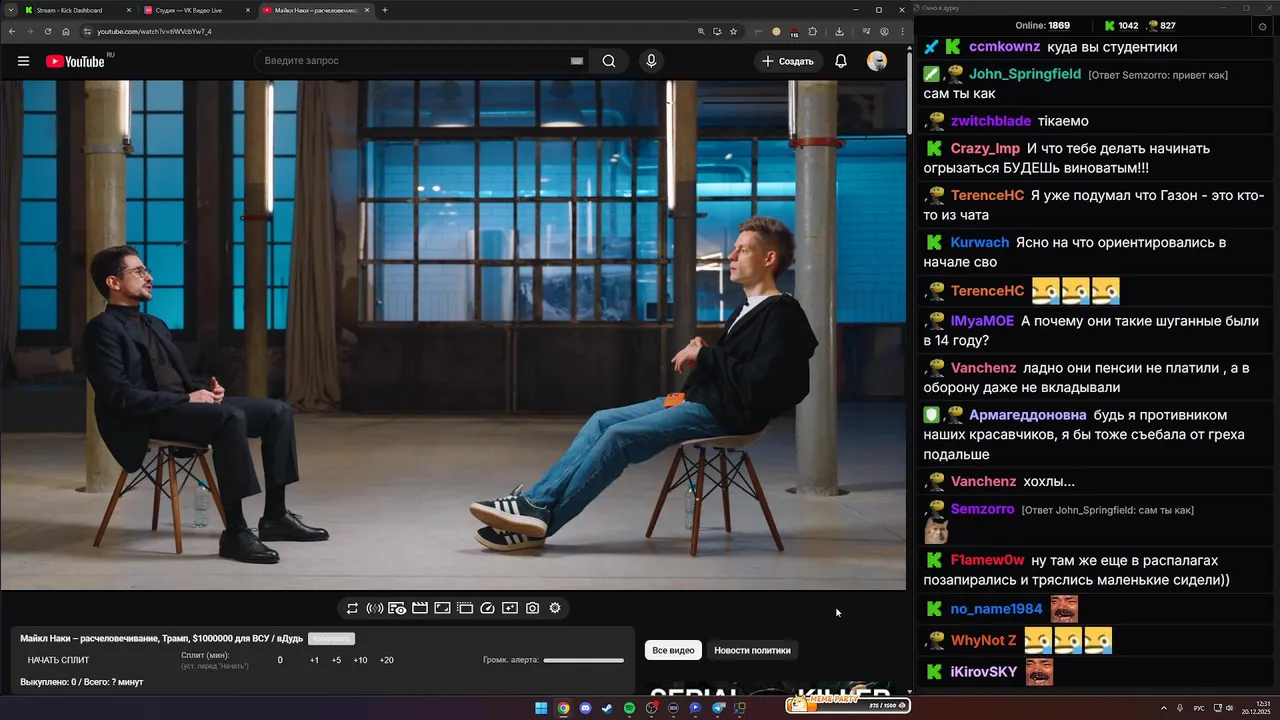Open the YouTube hamburger guide menu
Image resolution: width=1280 pixels, height=720 pixels.
pos(23,61)
